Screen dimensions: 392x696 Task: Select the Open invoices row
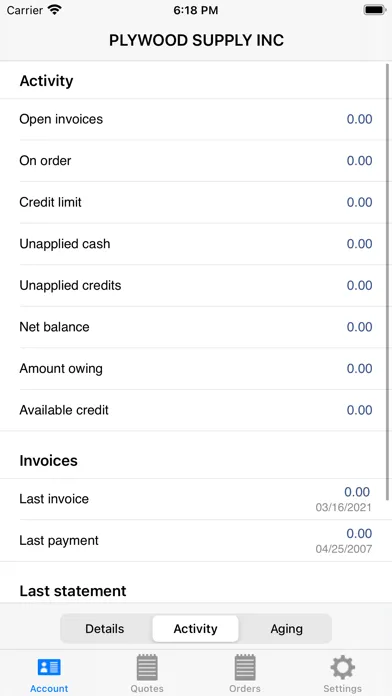click(x=196, y=119)
